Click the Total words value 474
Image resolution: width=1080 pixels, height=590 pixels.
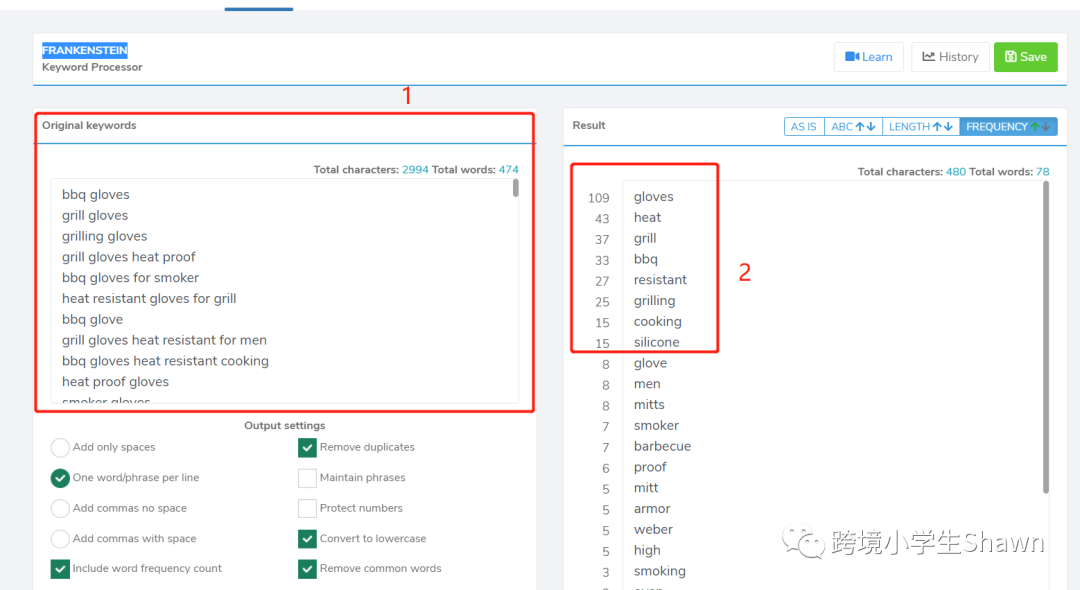click(x=508, y=169)
